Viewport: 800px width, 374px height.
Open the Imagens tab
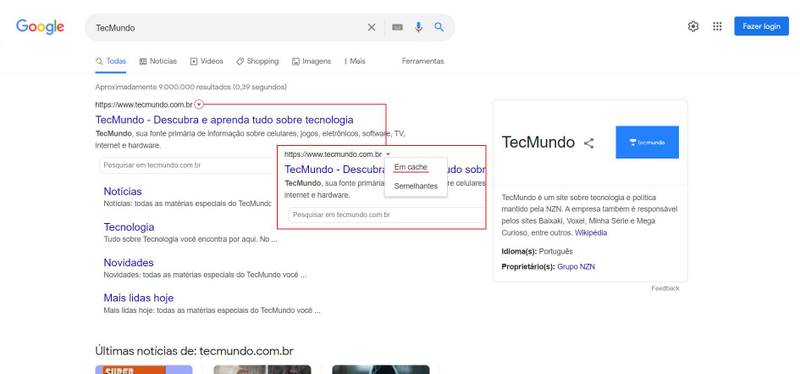[311, 61]
